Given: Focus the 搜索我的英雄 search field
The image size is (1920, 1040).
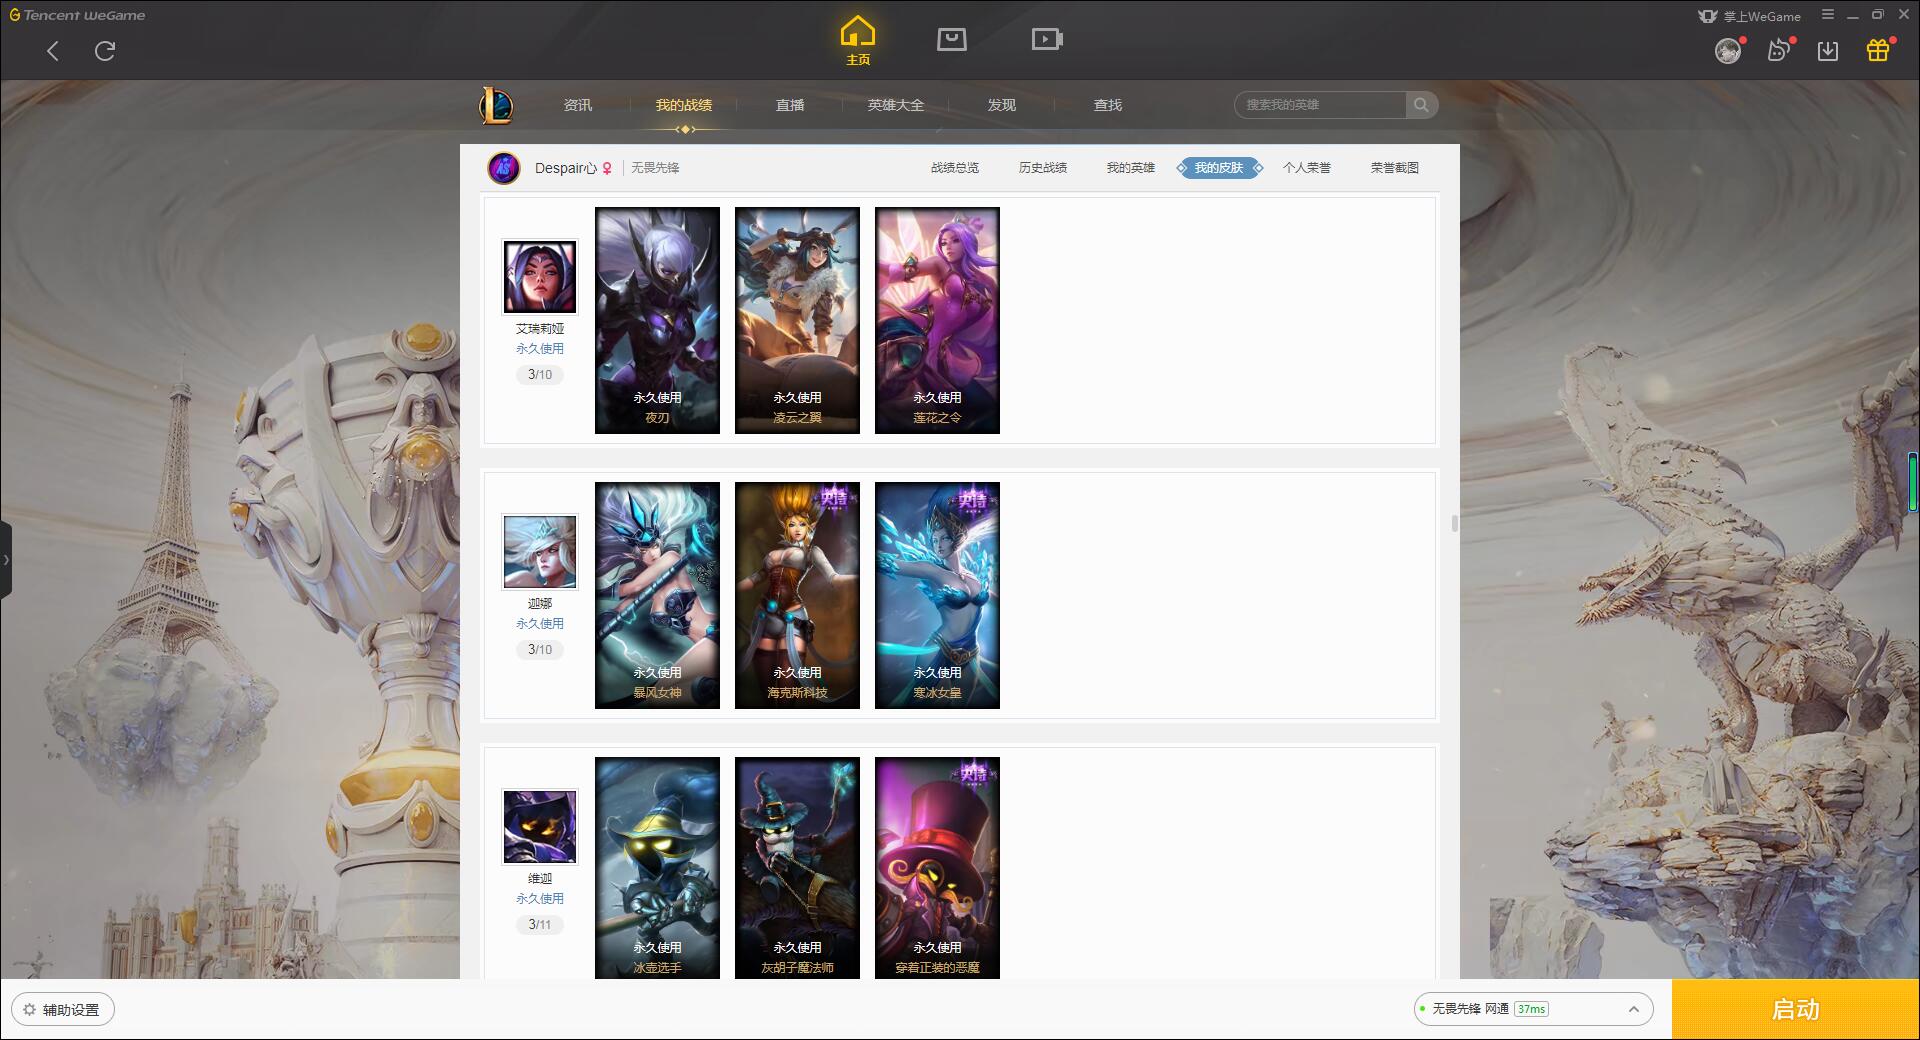Looking at the screenshot, I should (1320, 105).
